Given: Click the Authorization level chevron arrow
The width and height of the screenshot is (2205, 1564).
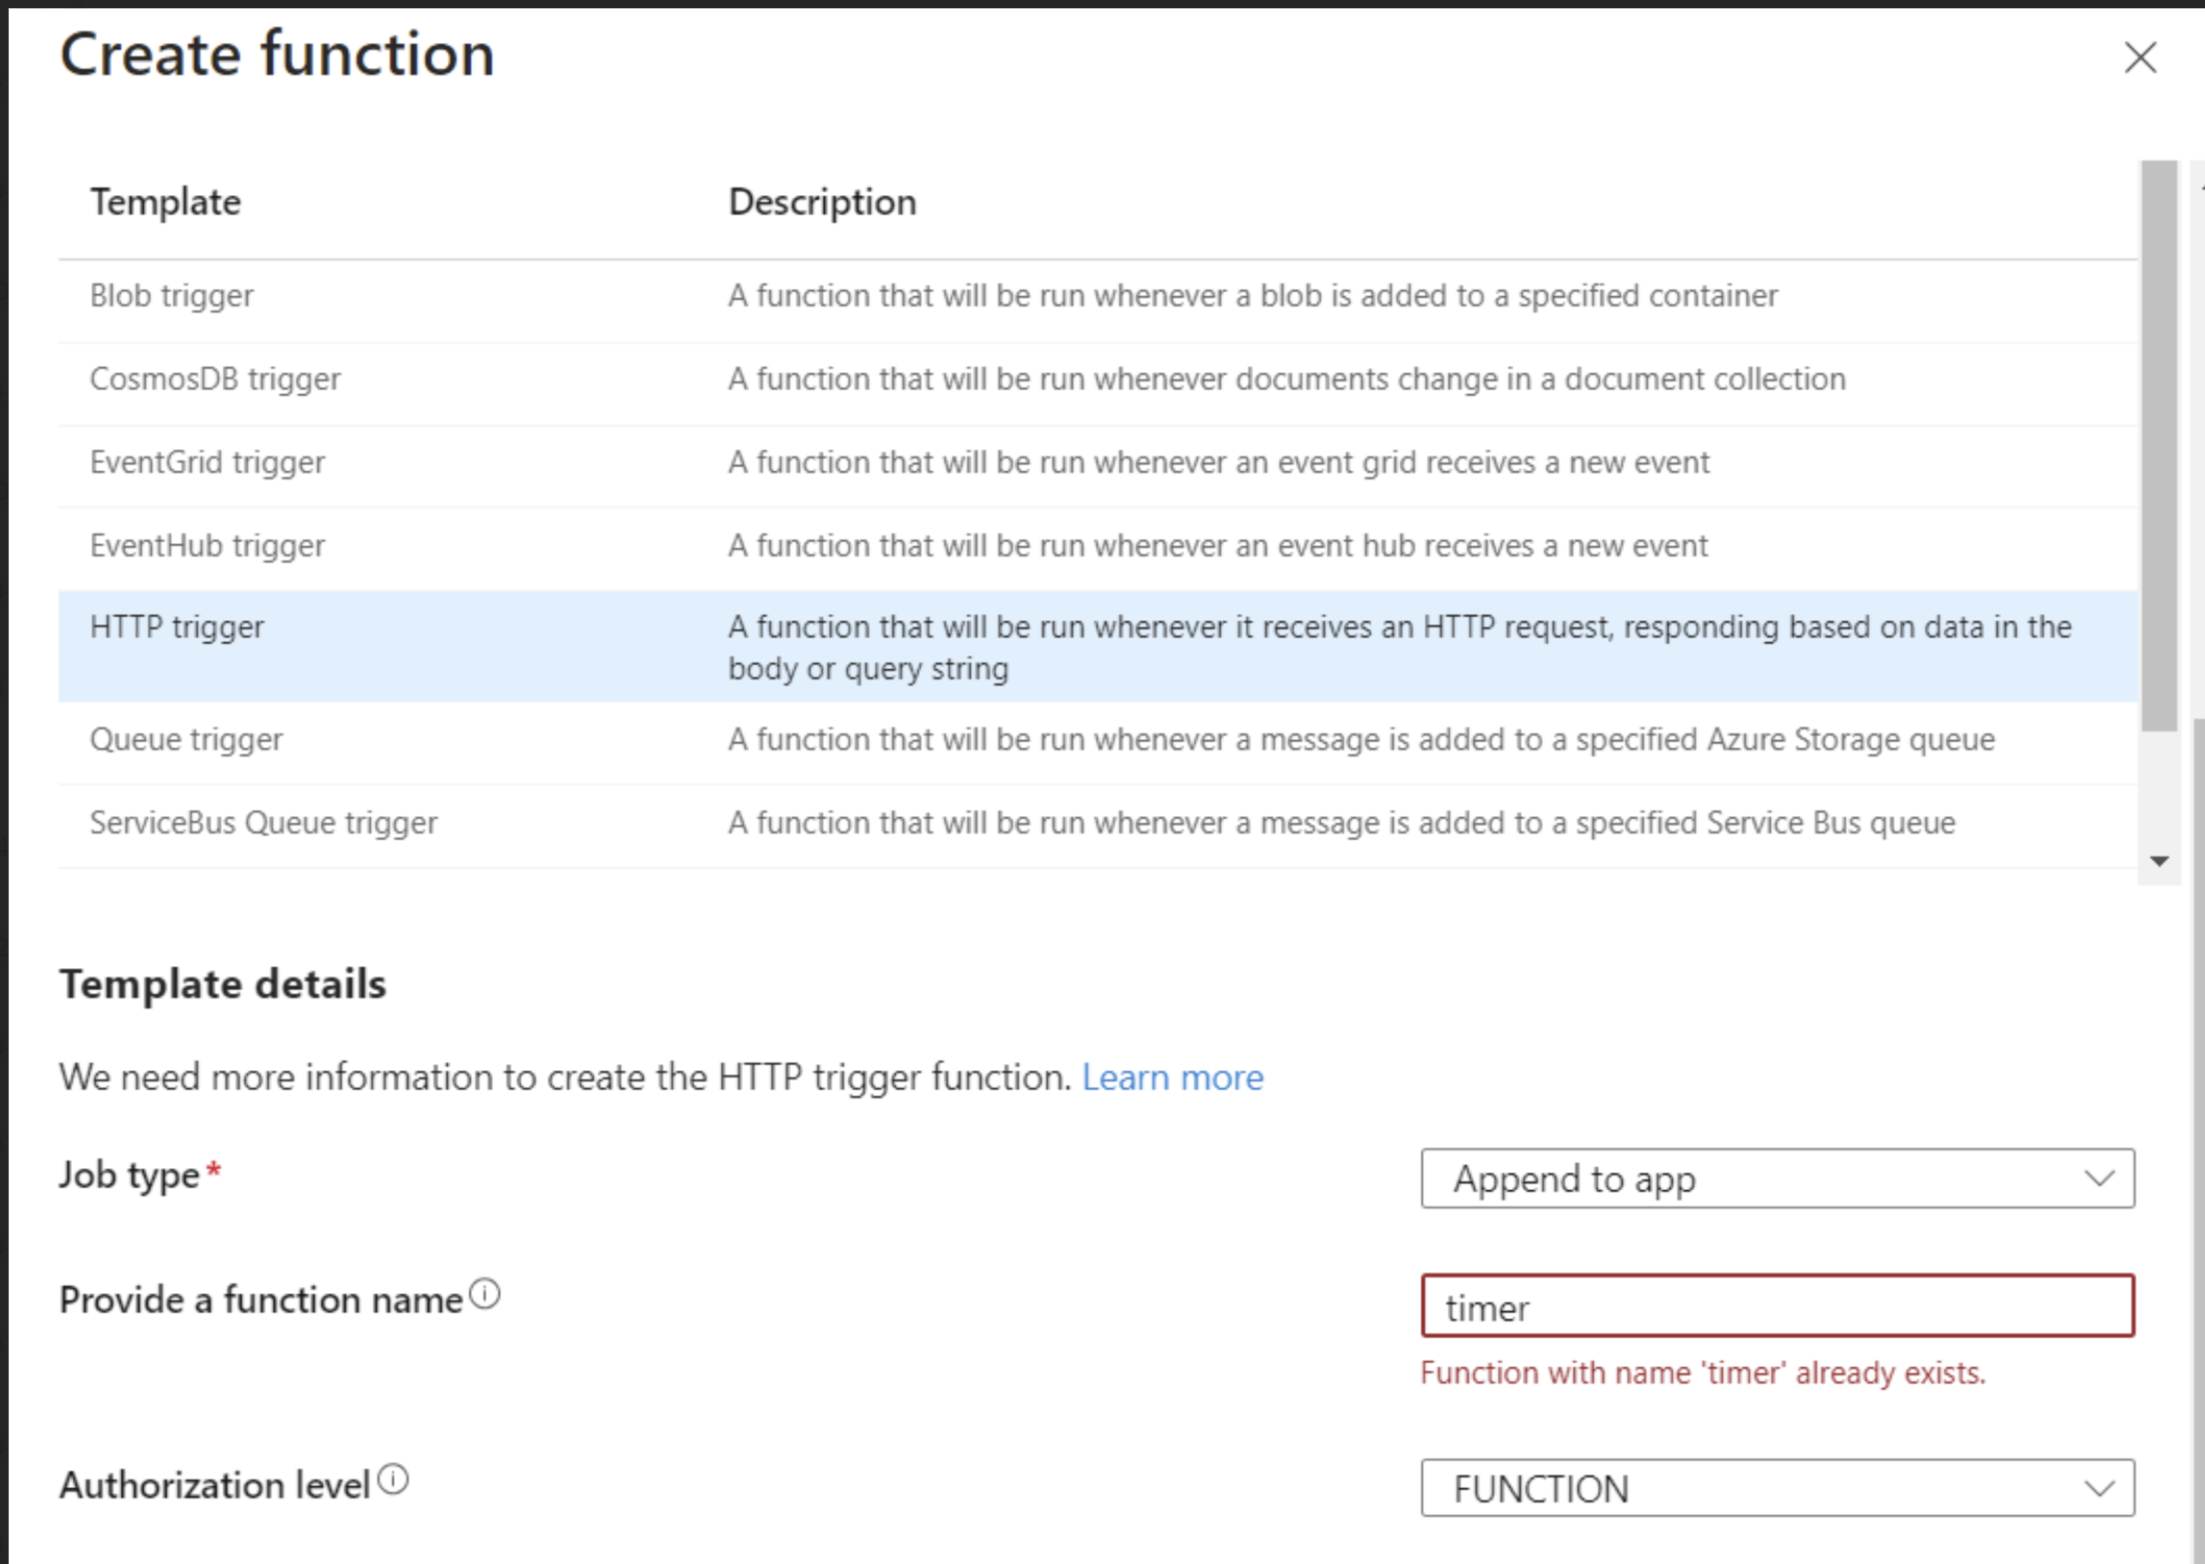Looking at the screenshot, I should pos(2099,1489).
